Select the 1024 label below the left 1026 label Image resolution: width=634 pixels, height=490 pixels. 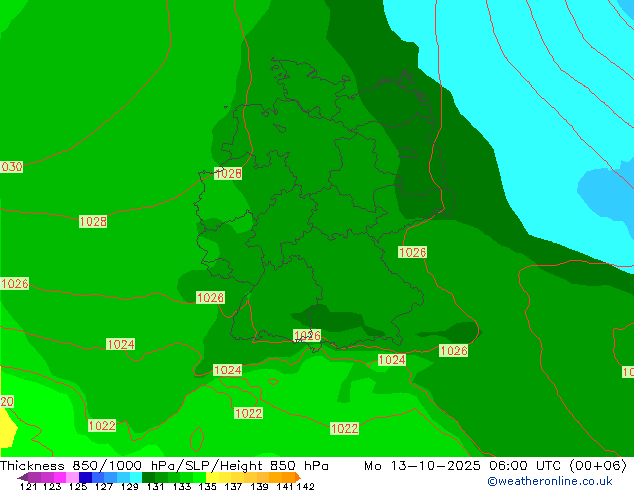pyautogui.click(x=120, y=344)
